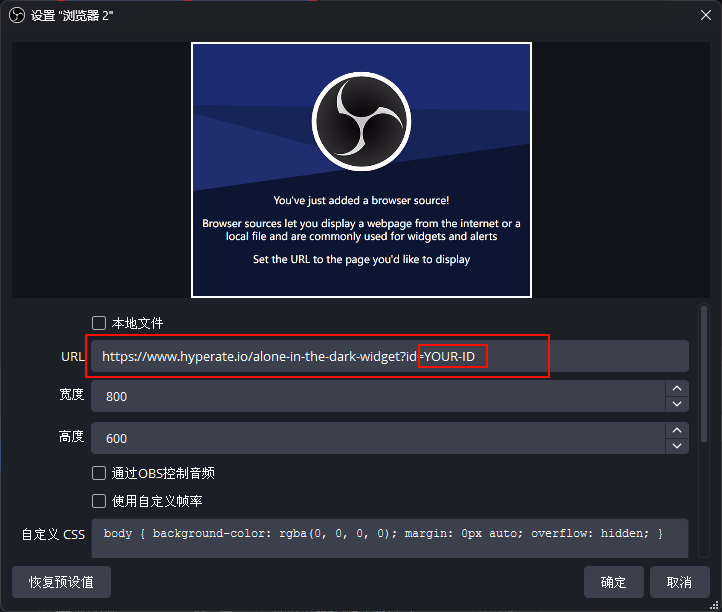722x612 pixels.
Task: Confirm settings with the 确定 button
Action: [x=613, y=582]
